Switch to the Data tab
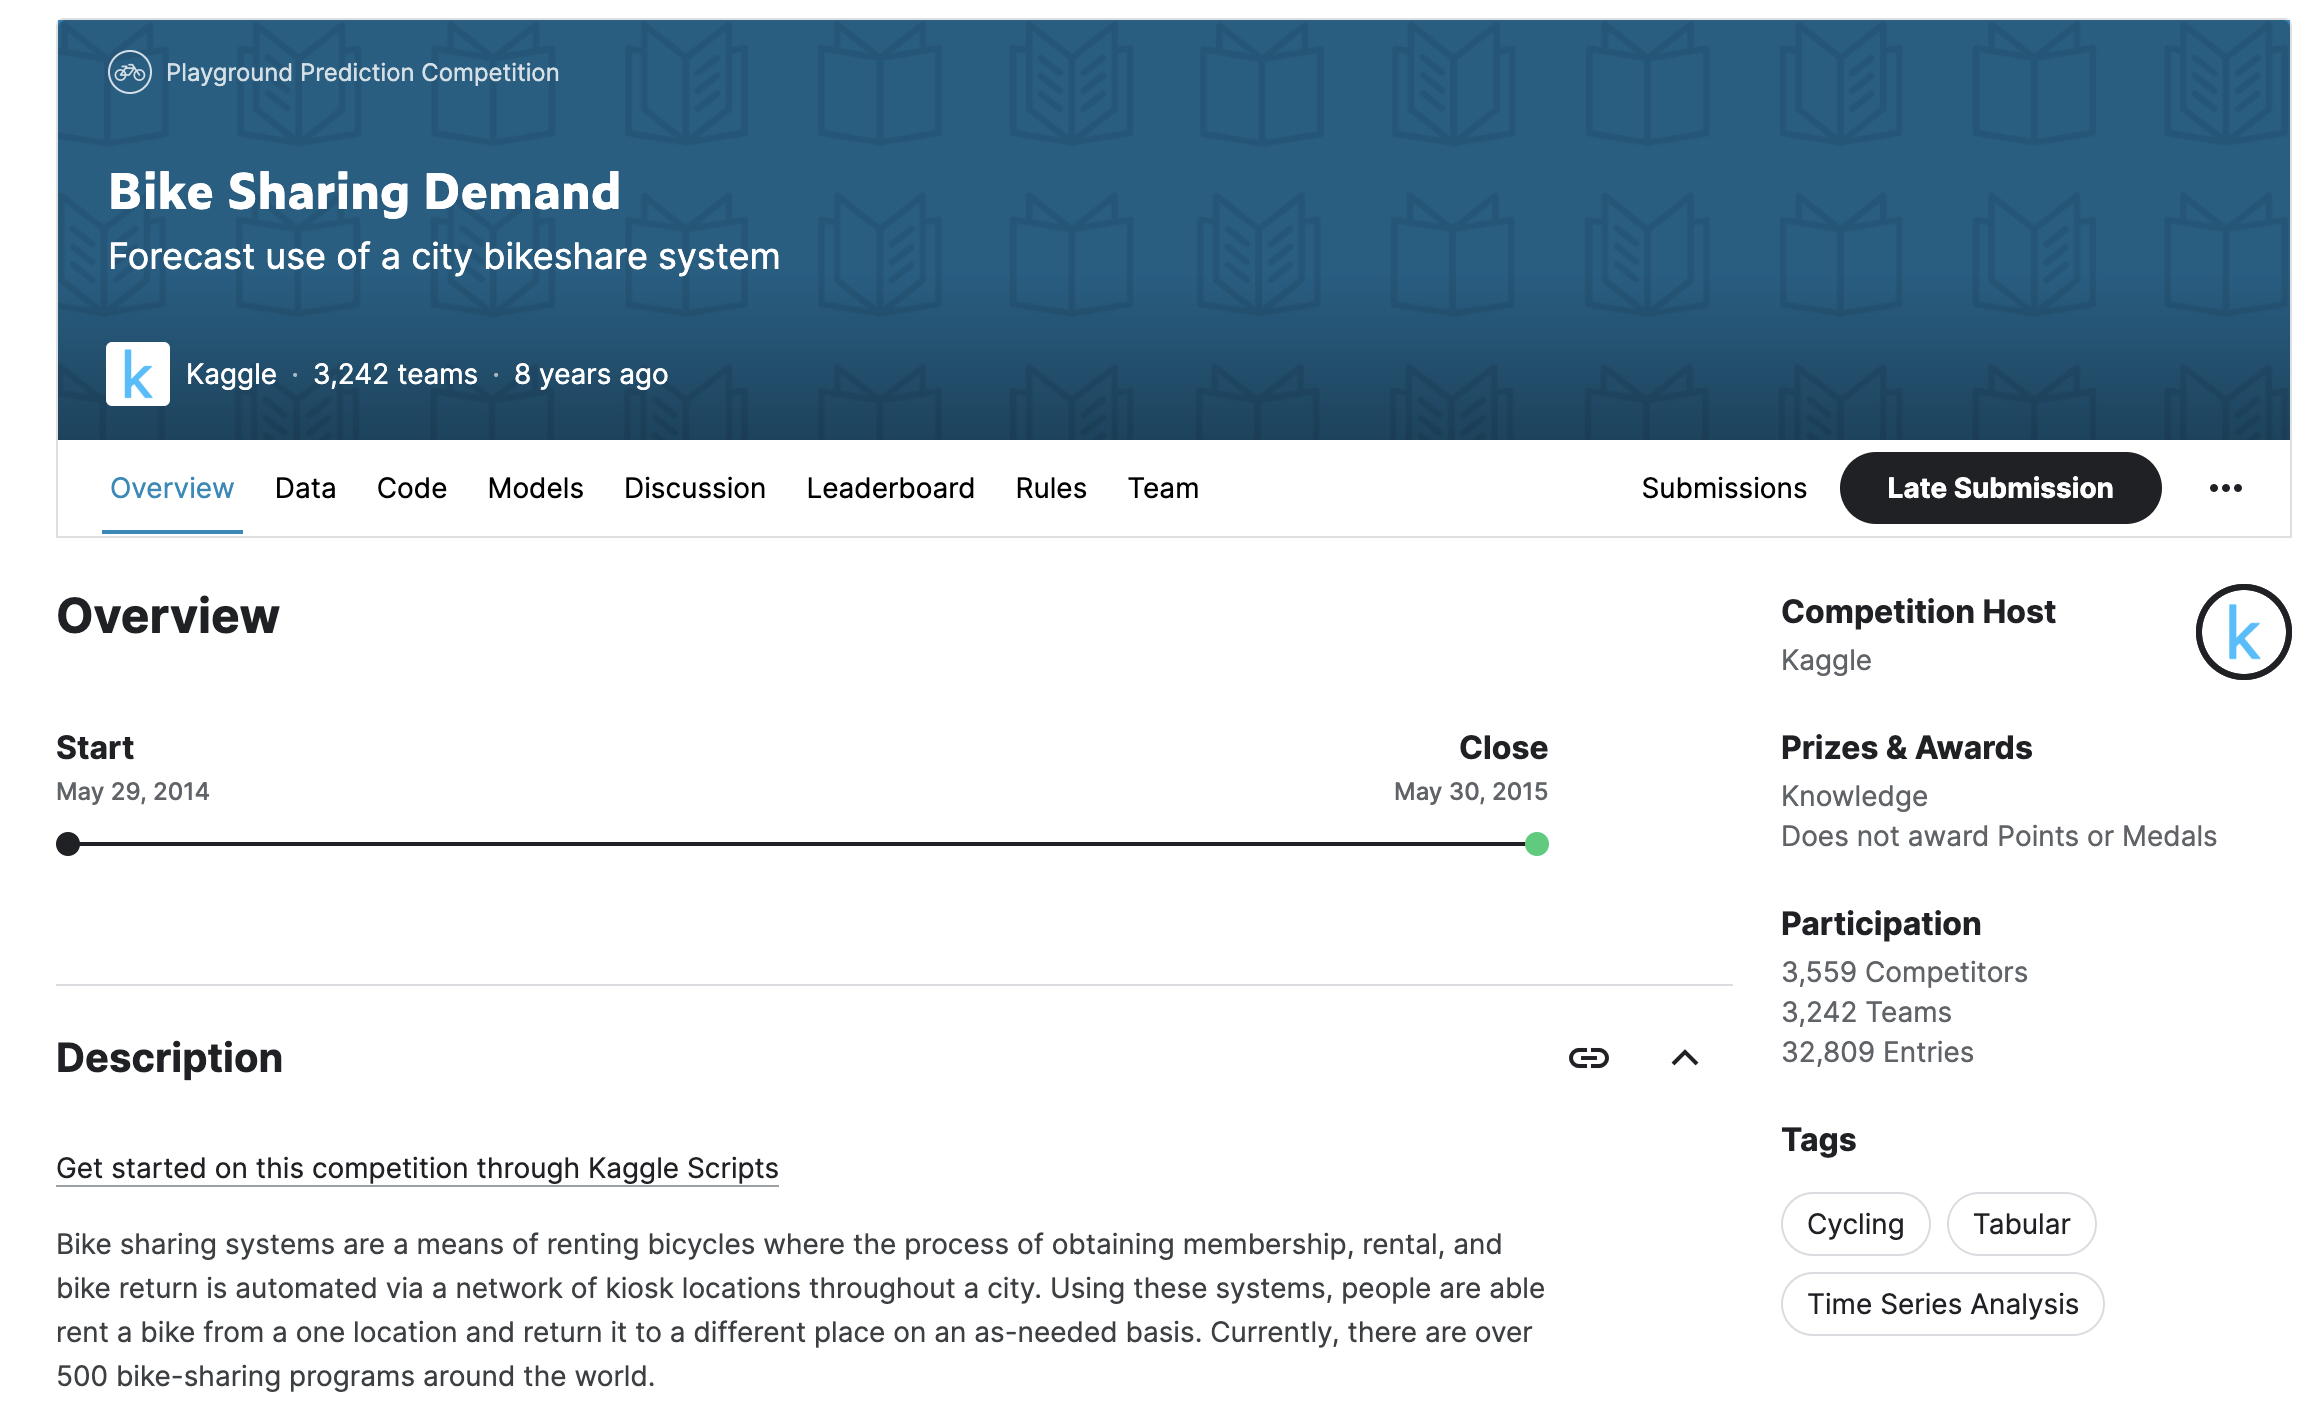2322x1406 pixels. coord(305,488)
